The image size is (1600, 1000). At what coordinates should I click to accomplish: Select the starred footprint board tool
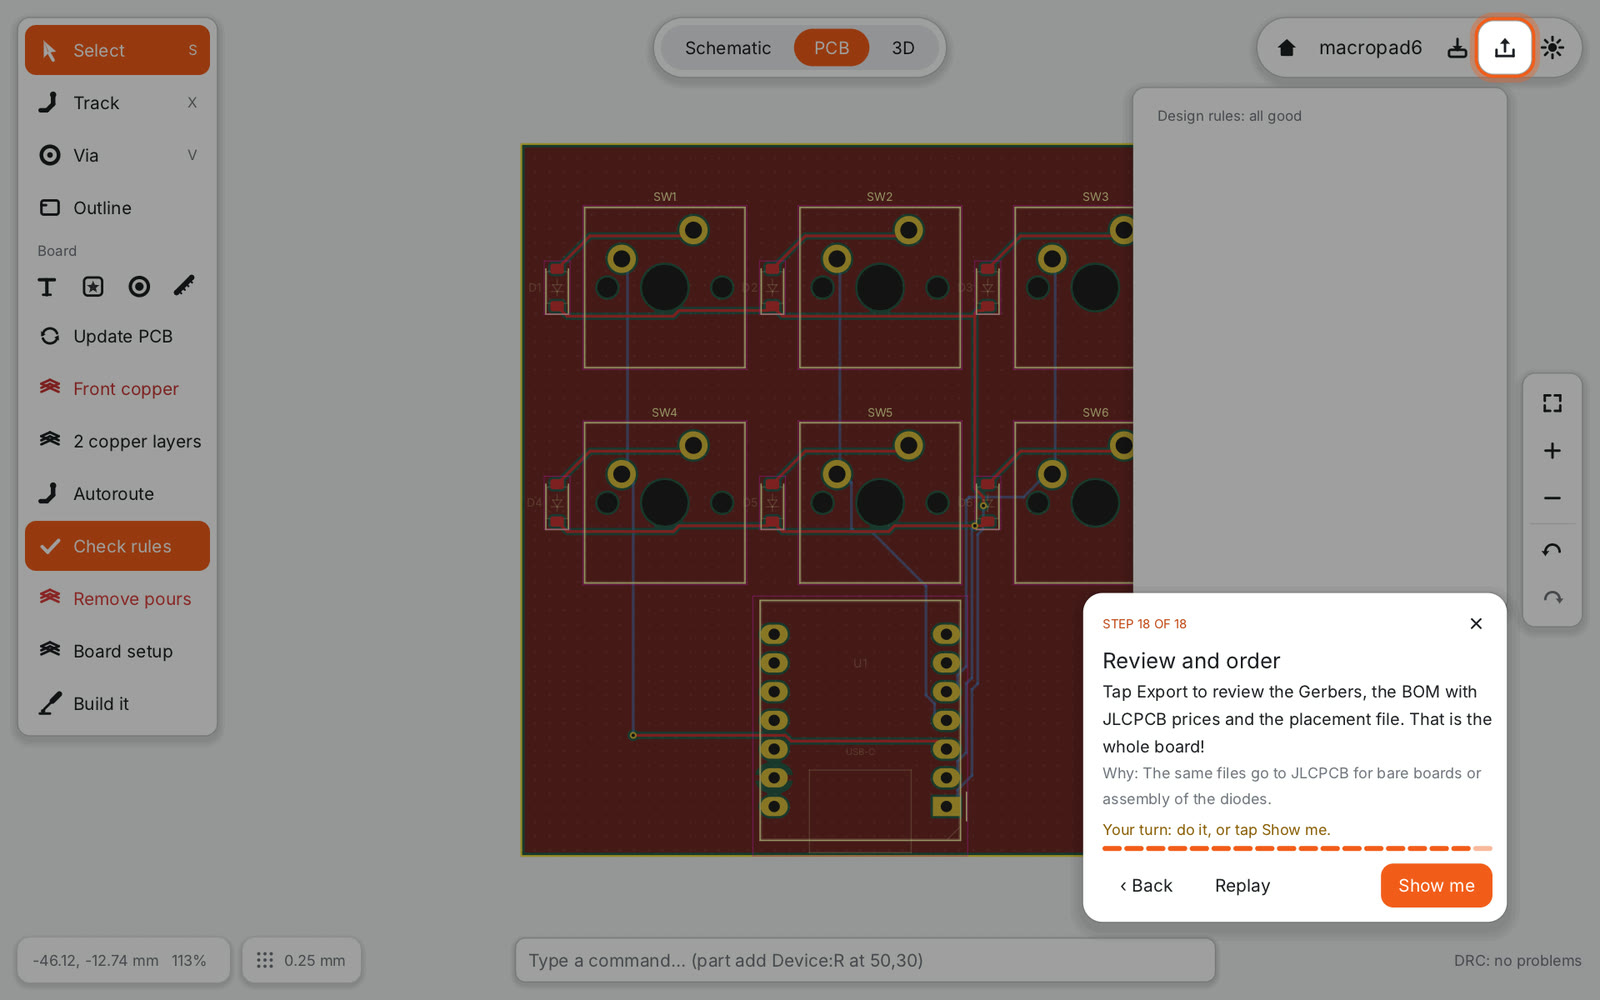pos(93,287)
